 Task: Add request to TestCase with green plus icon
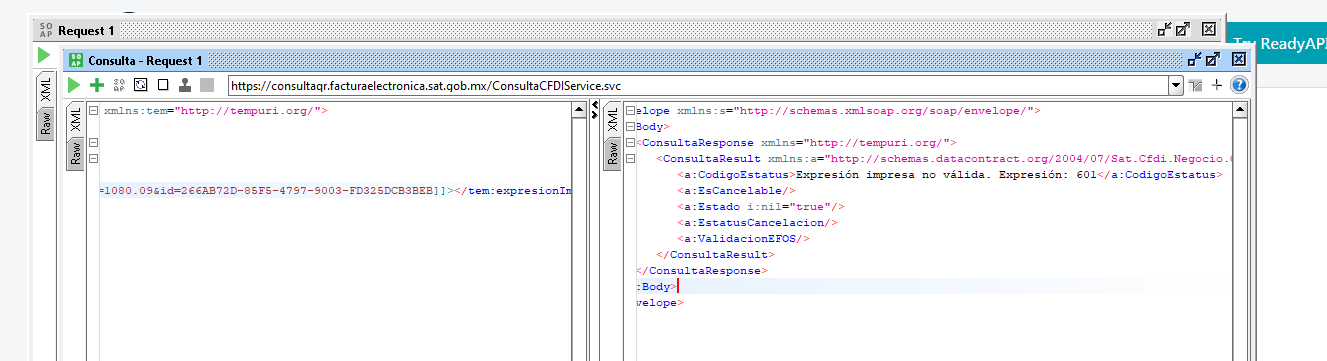point(97,86)
